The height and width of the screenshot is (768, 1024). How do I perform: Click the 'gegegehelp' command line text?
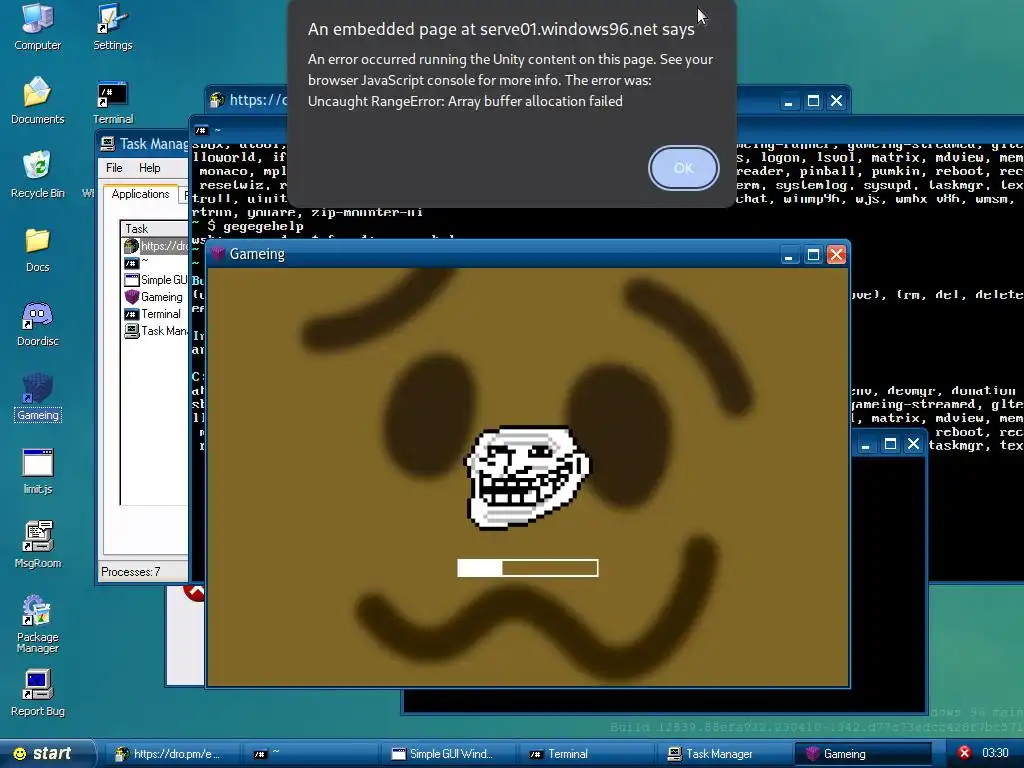coord(263,226)
